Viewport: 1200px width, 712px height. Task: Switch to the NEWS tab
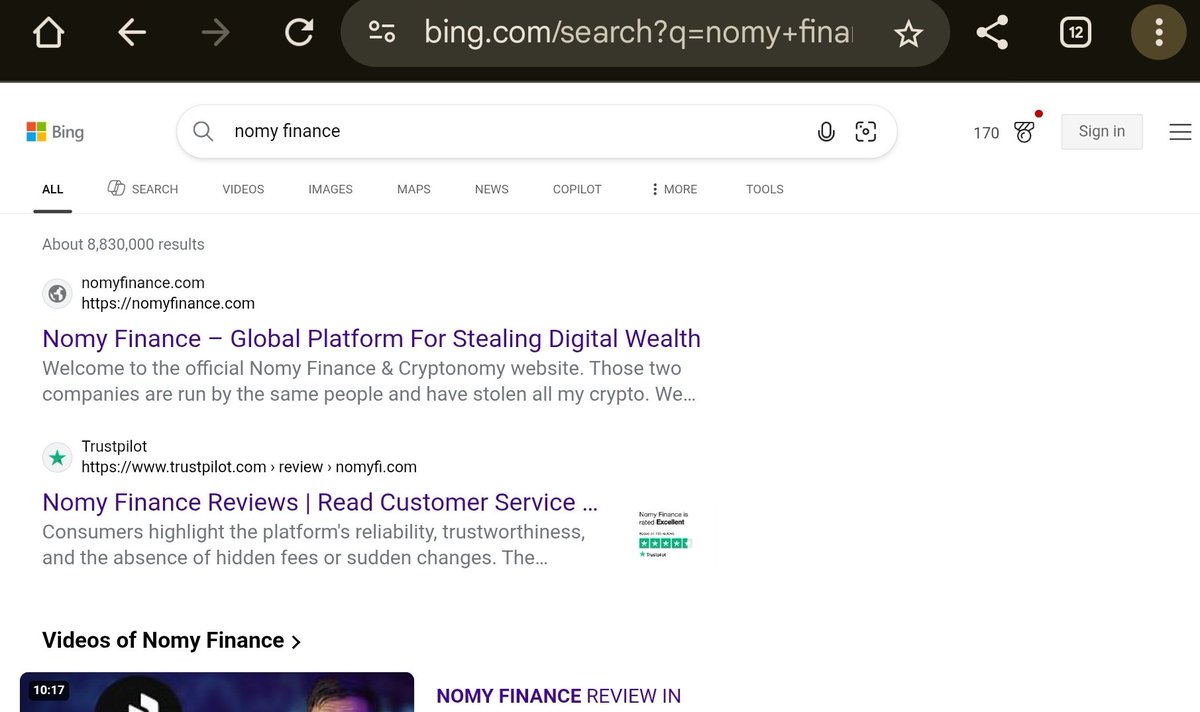click(492, 189)
